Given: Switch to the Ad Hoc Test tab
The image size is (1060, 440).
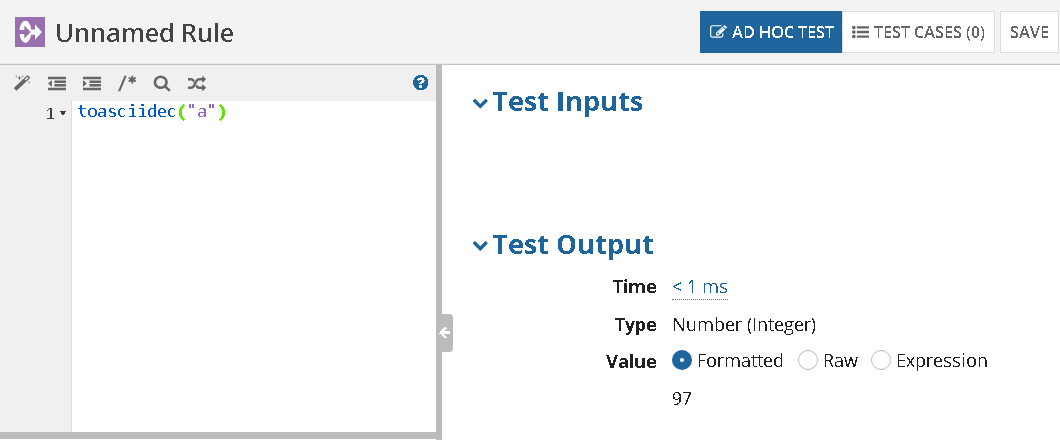Looking at the screenshot, I should (x=771, y=32).
